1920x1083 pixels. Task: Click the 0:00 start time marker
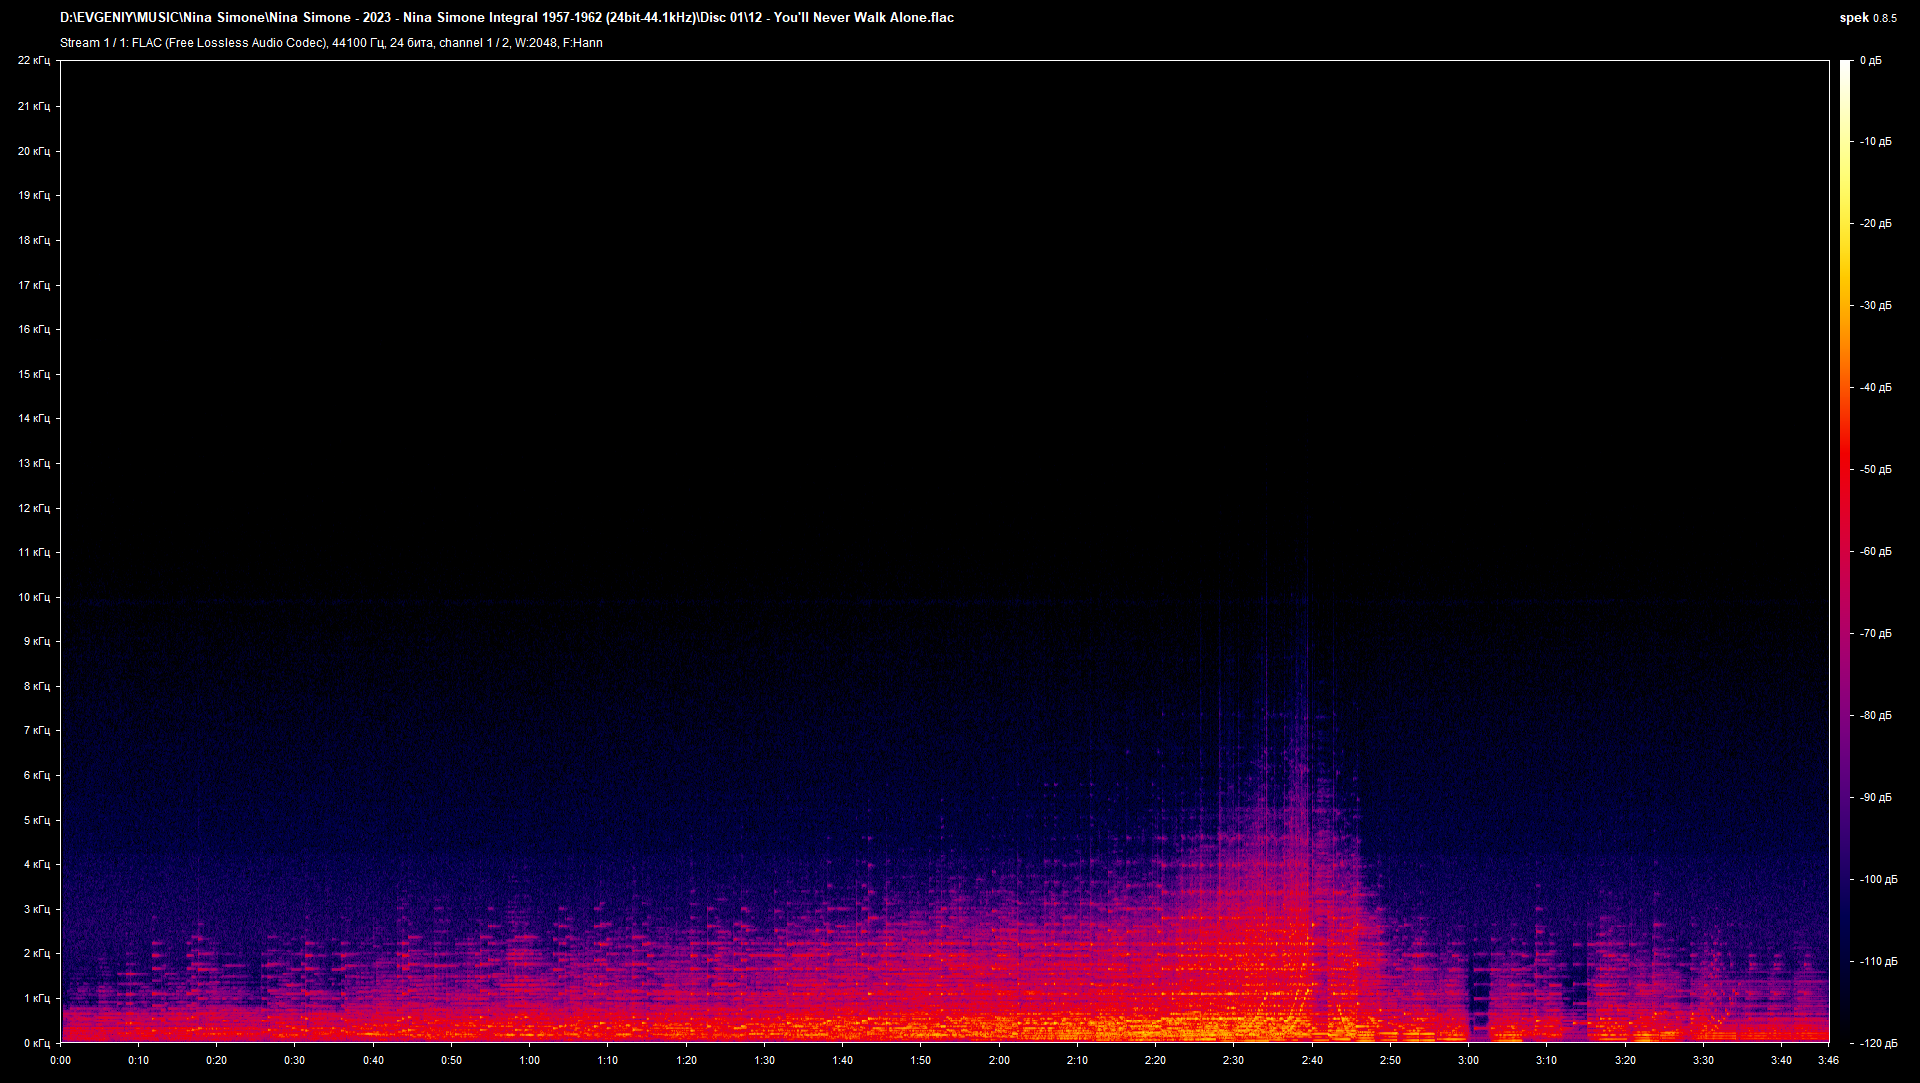[x=60, y=1061]
